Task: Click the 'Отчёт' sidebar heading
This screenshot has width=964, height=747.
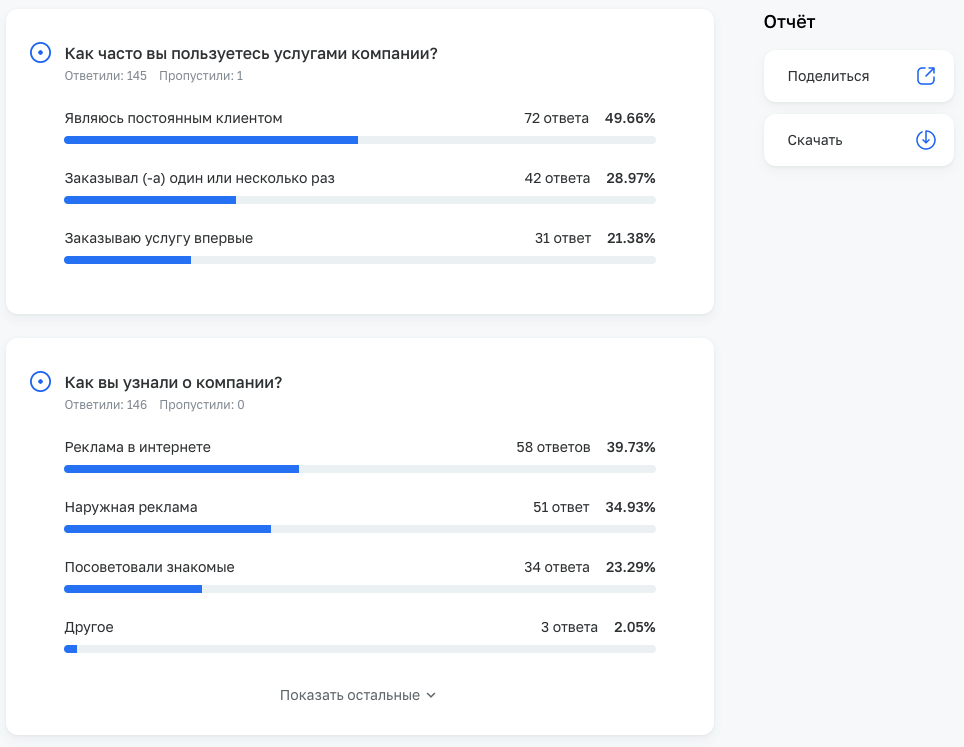Action: [789, 21]
